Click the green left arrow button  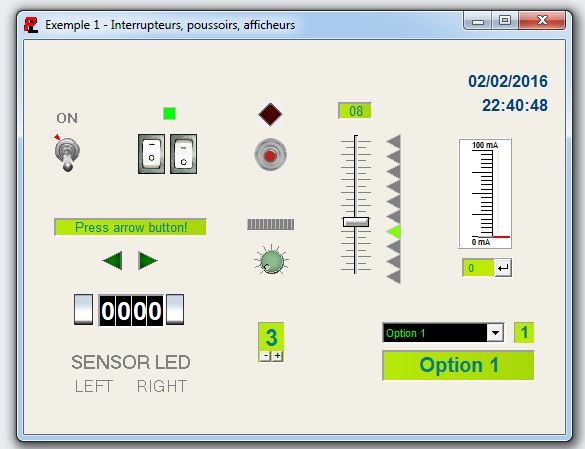click(112, 260)
